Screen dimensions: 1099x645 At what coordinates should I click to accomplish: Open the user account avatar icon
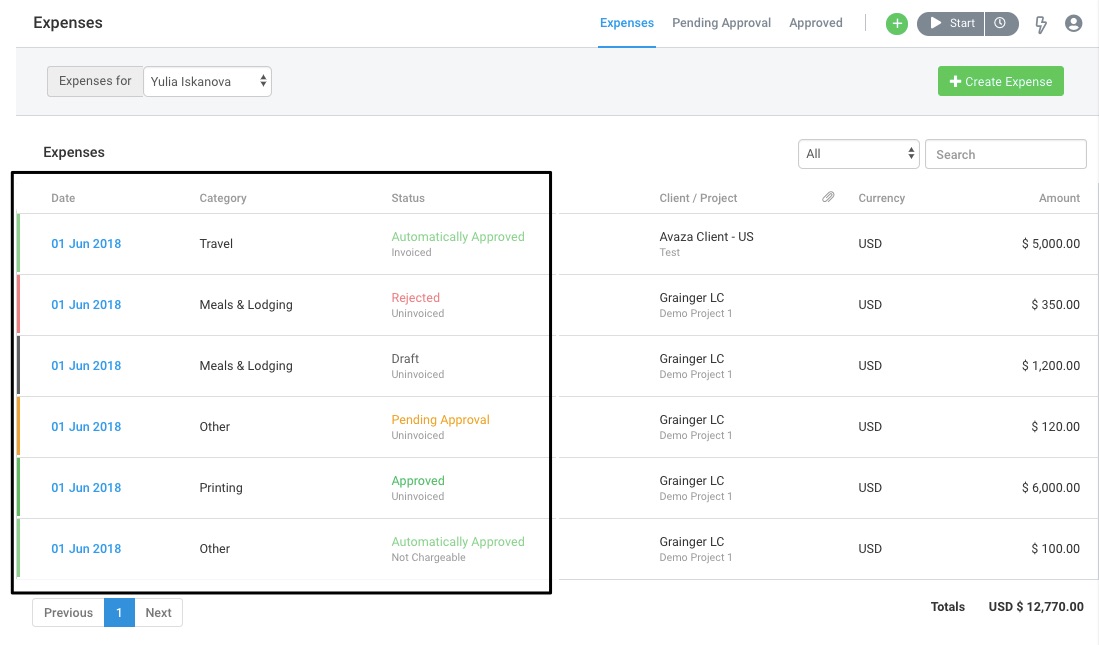(1074, 22)
